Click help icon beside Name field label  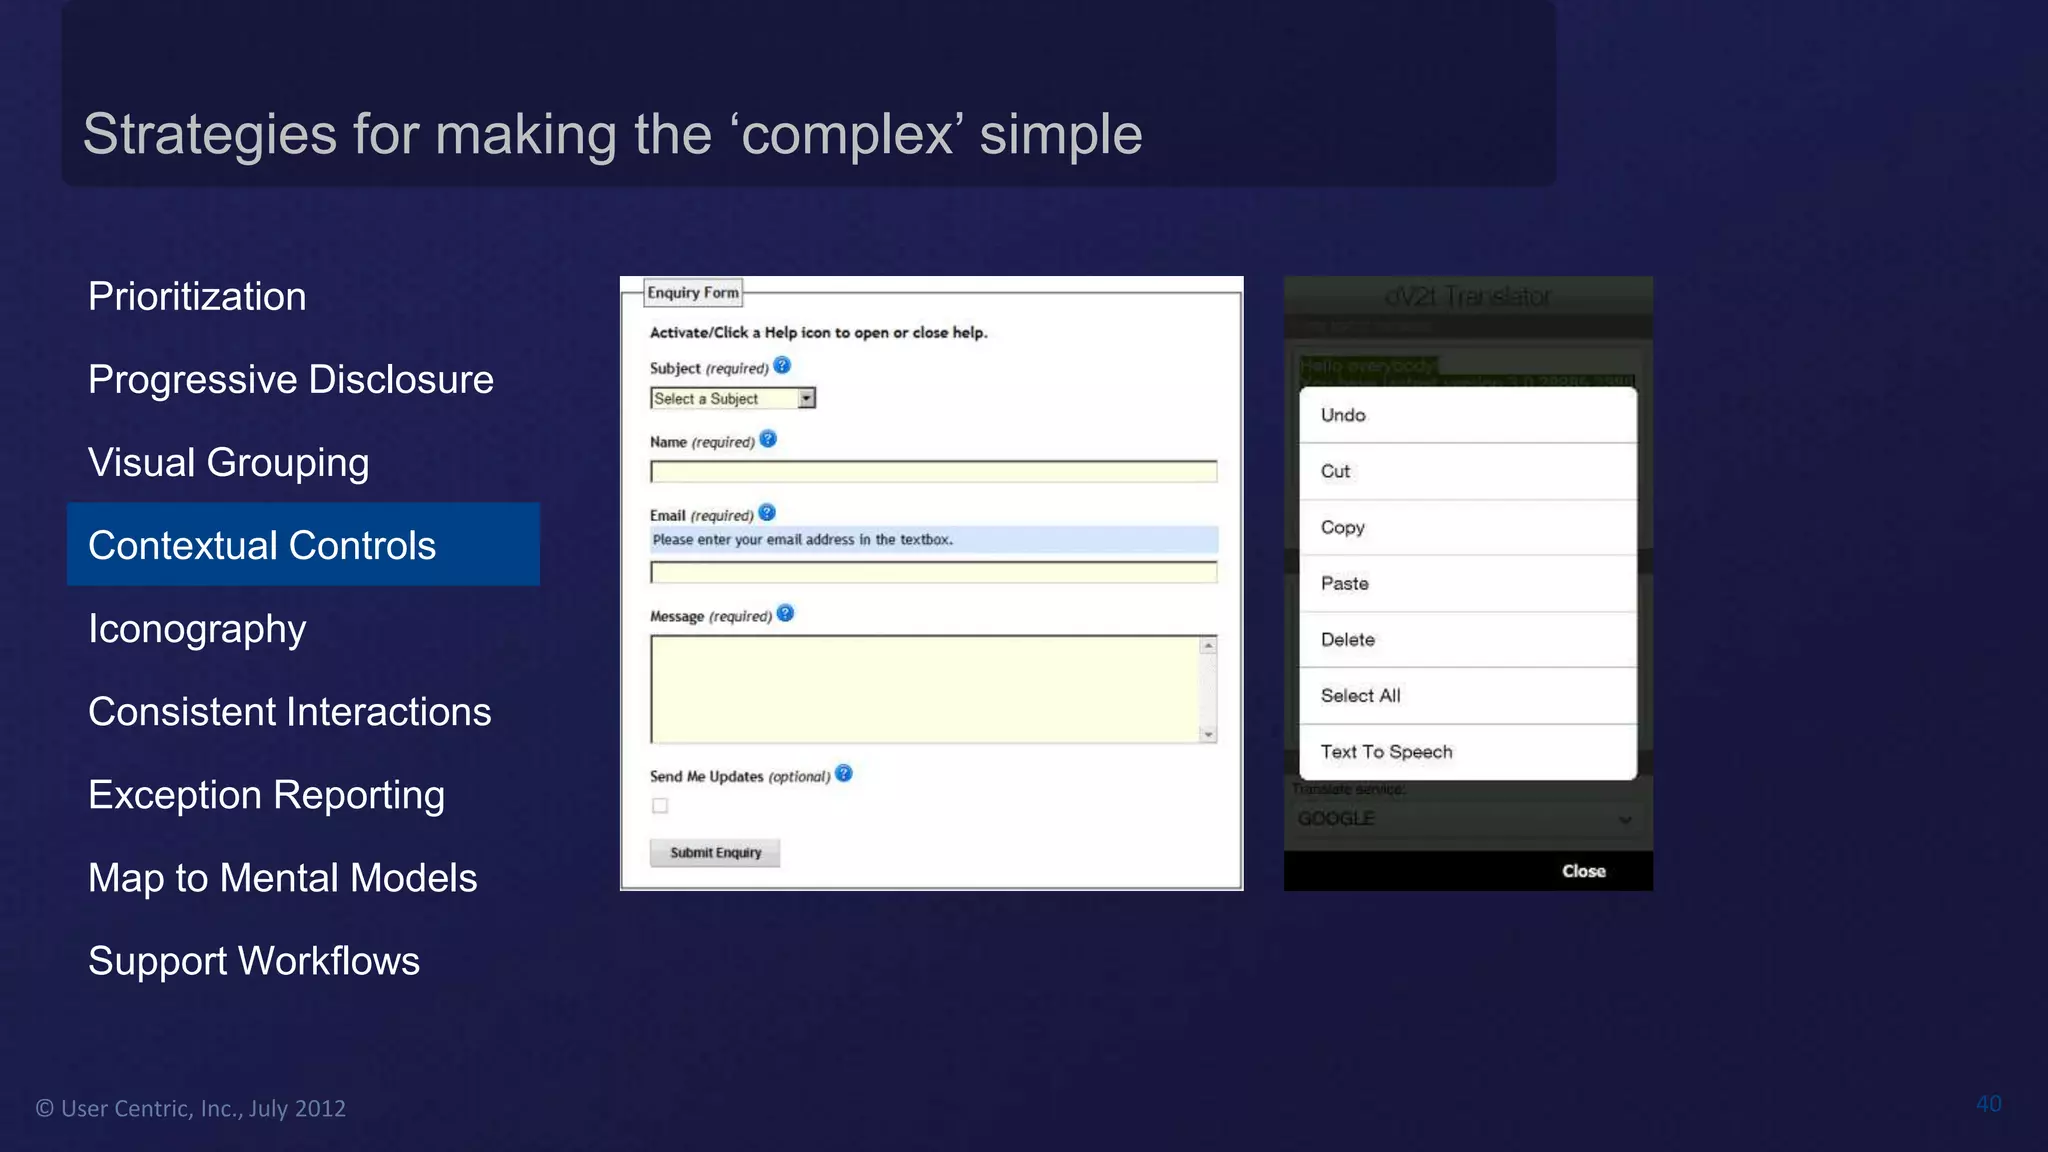(x=768, y=439)
